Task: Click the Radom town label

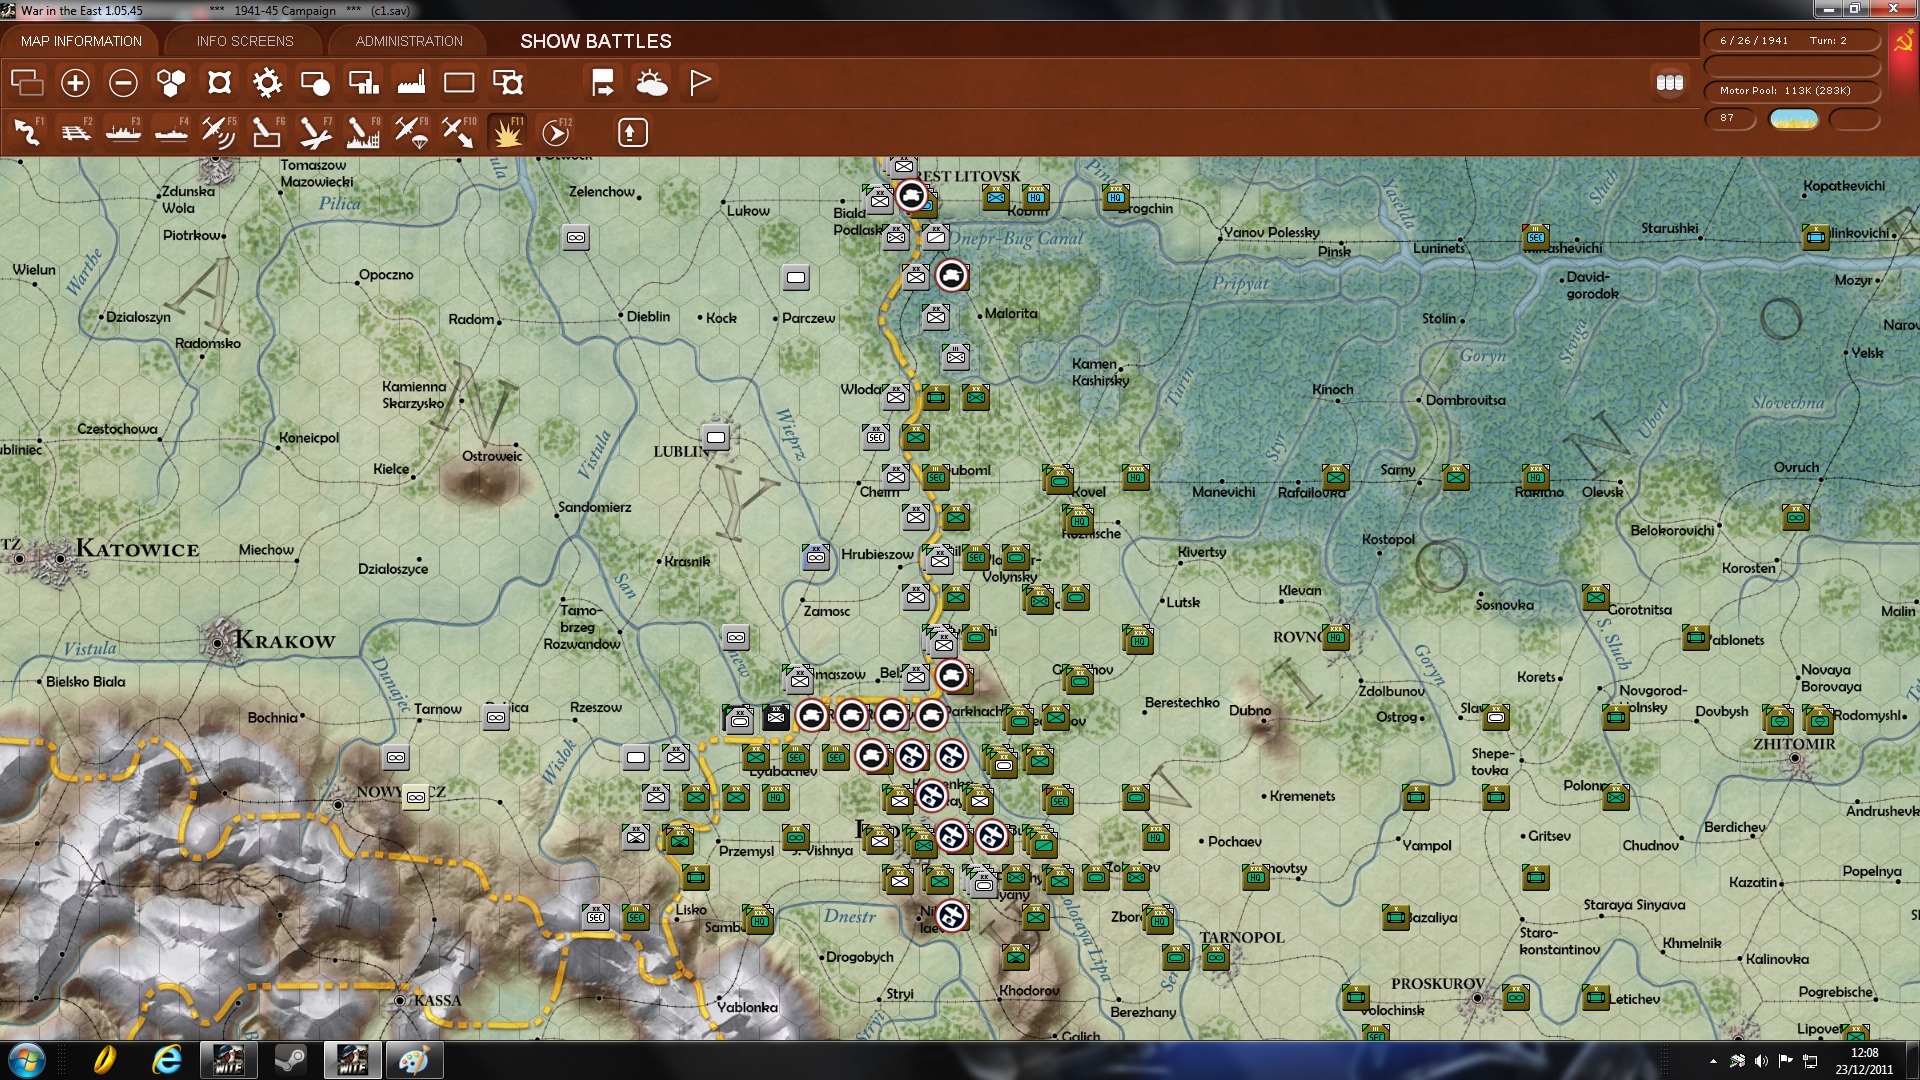Action: pyautogui.click(x=471, y=319)
